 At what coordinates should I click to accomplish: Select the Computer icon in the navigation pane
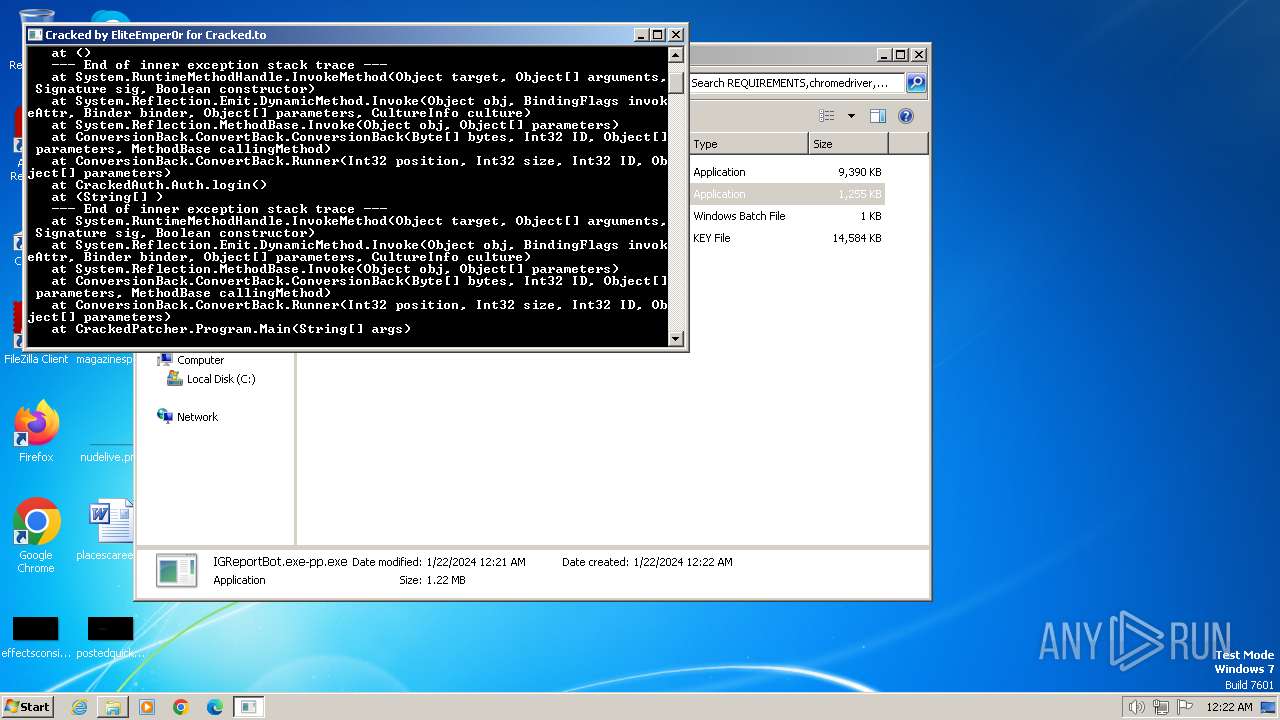pyautogui.click(x=165, y=360)
